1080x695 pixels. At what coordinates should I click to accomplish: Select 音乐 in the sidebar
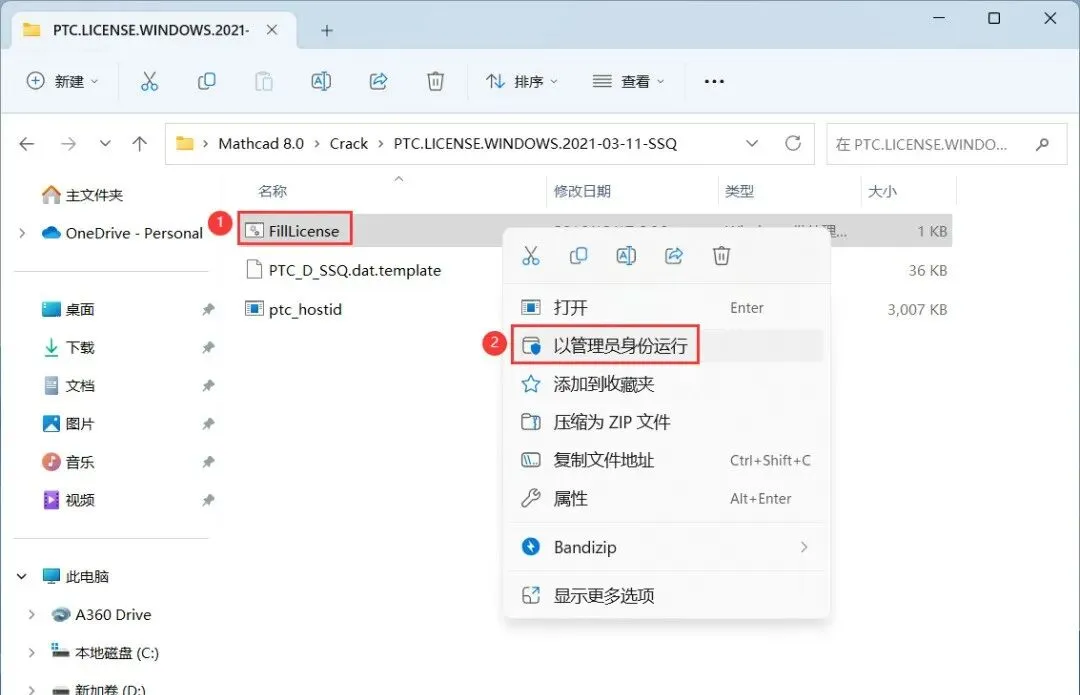pyautogui.click(x=68, y=461)
